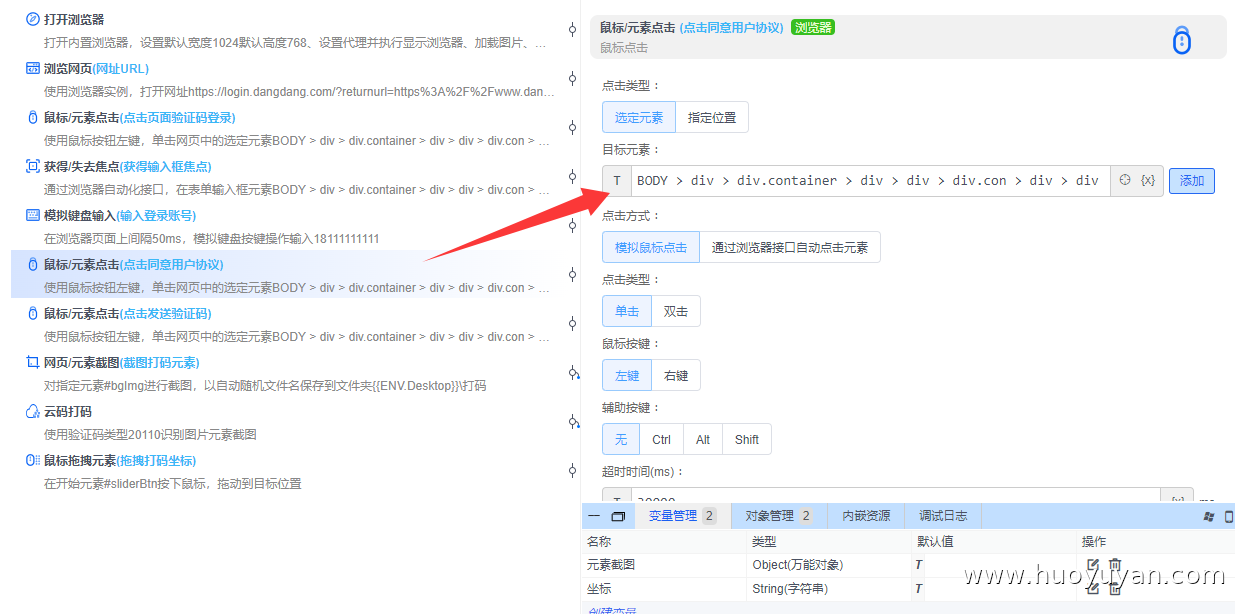Image resolution: width=1235 pixels, height=614 pixels.
Task: Click the 默认值 column header
Action: click(x=935, y=541)
